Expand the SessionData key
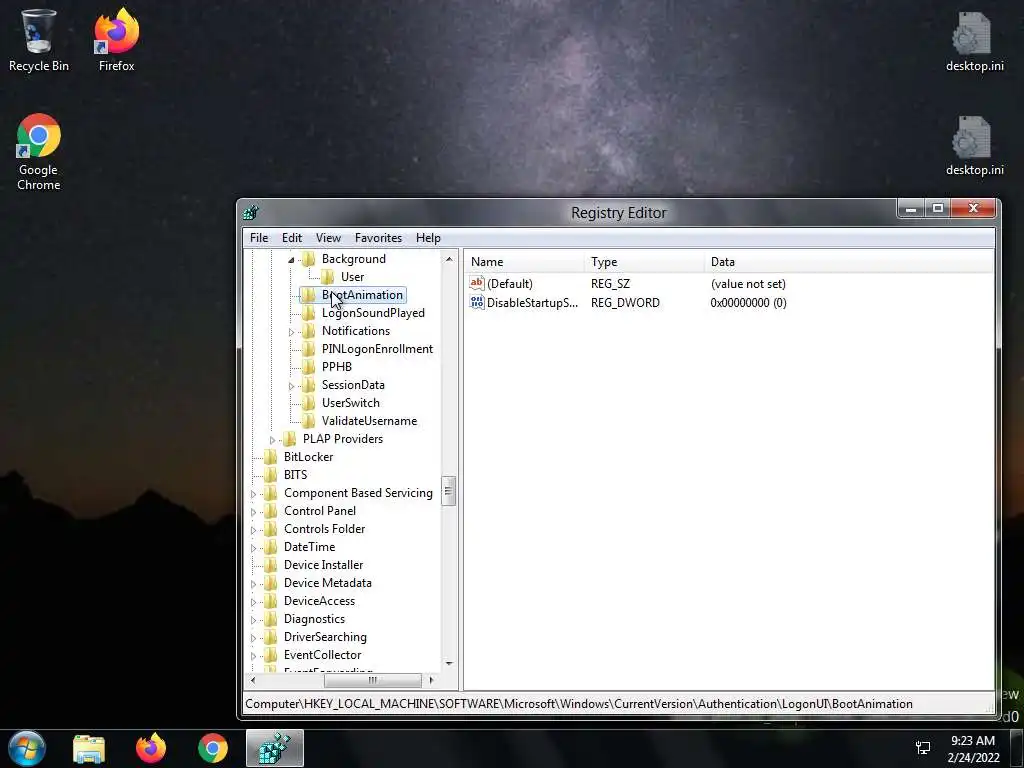1024x768 pixels. coord(291,386)
